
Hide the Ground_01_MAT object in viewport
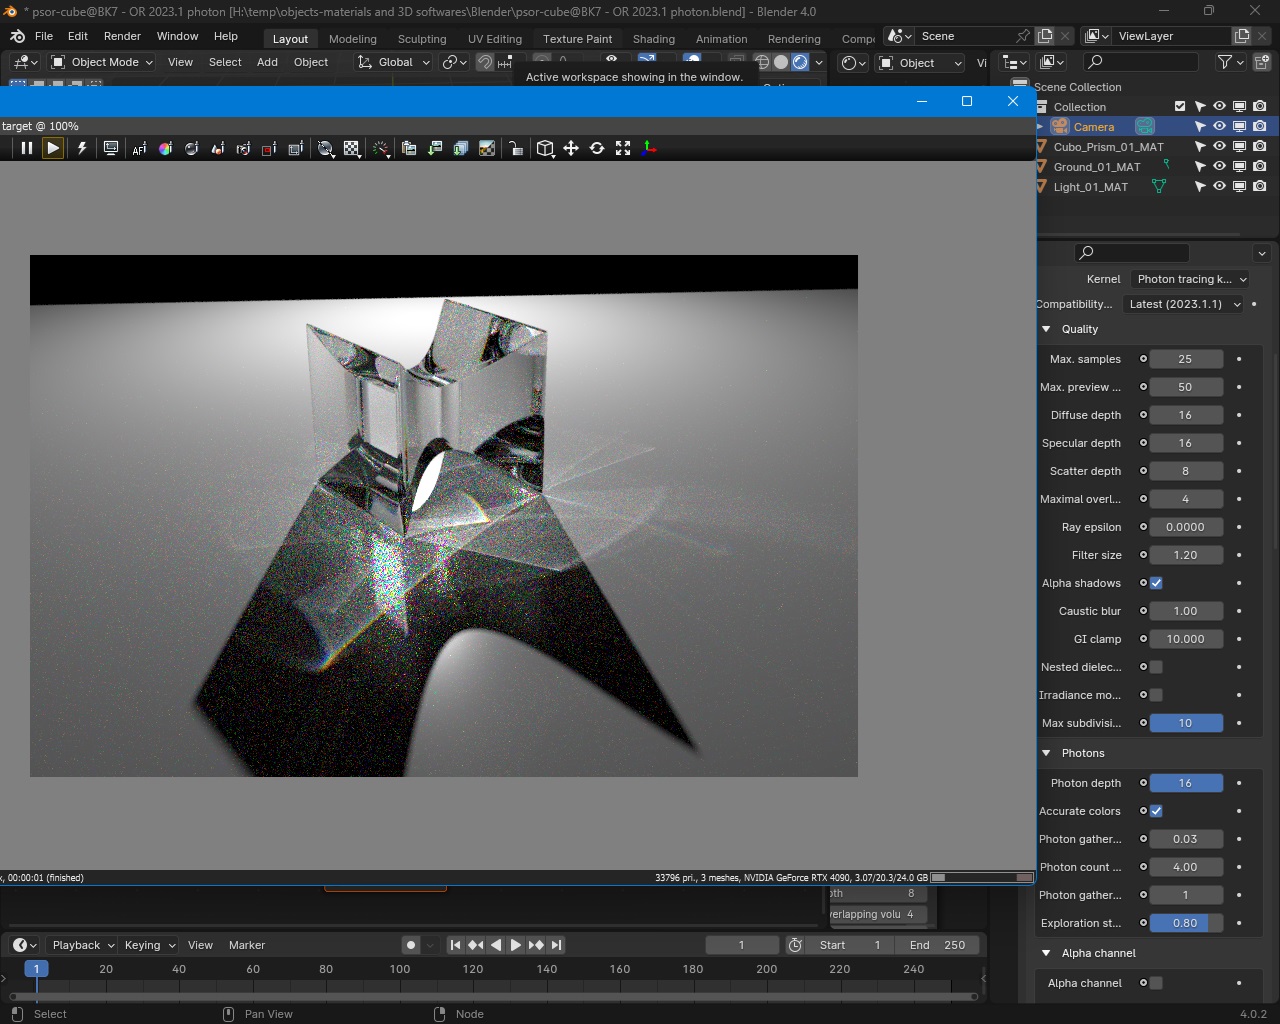1219,166
